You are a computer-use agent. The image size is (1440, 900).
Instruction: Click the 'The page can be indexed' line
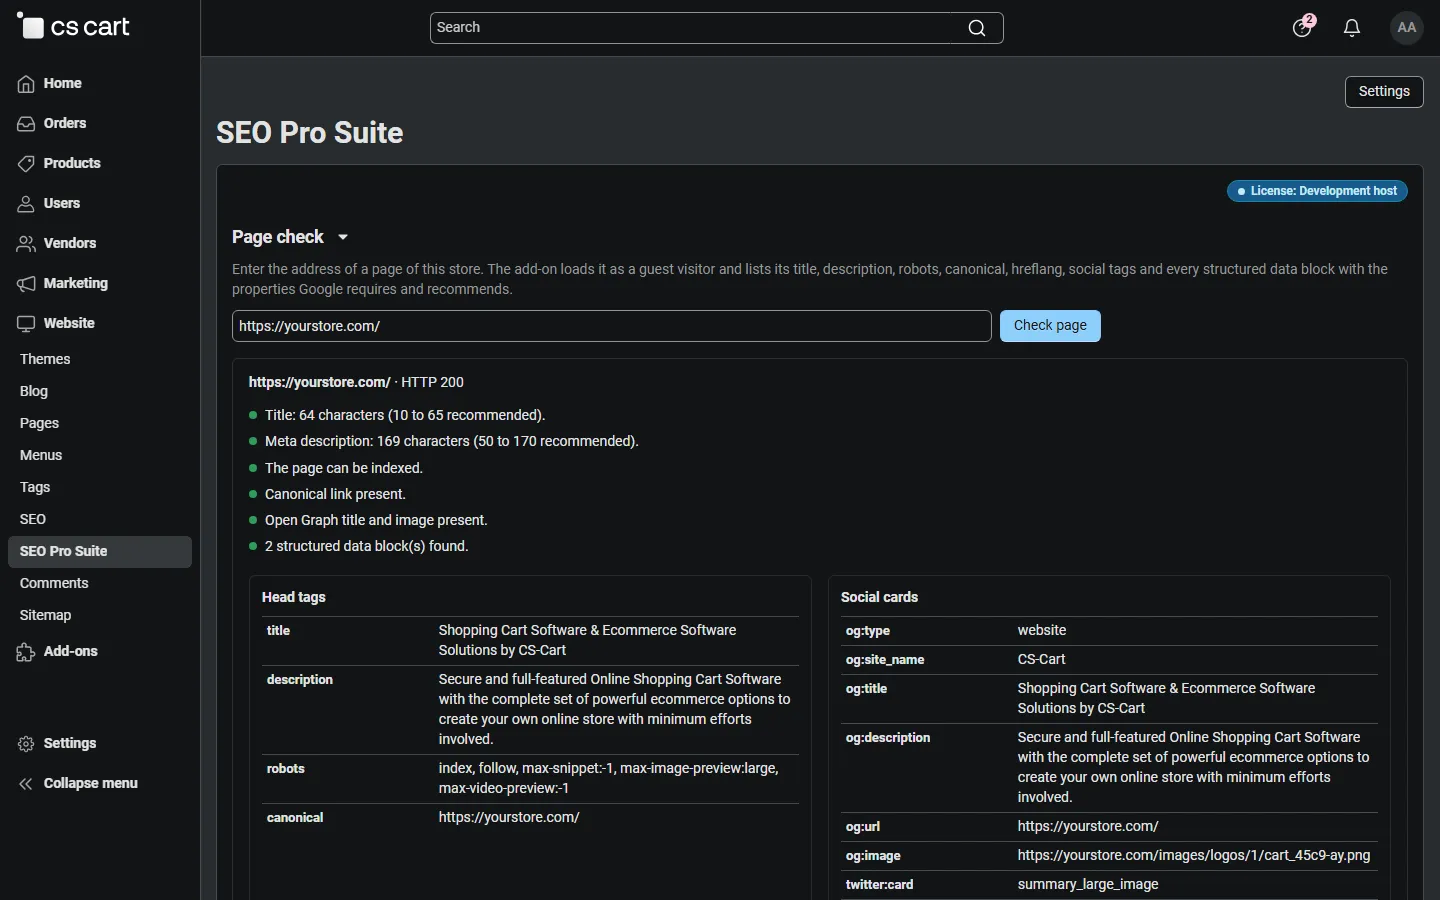[x=344, y=469]
